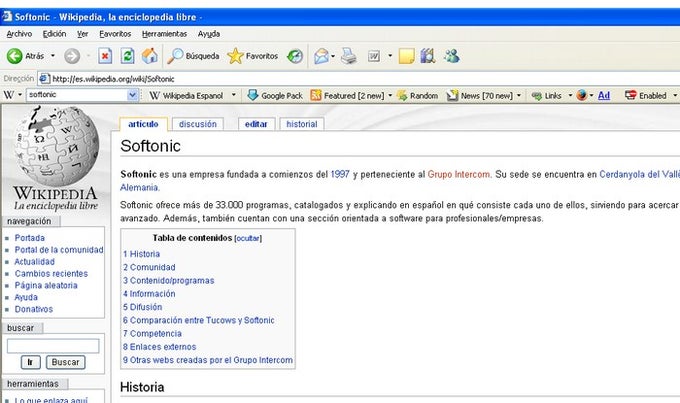Click the Página aleatoria sidebar link
Image resolution: width=680 pixels, height=403 pixels.
pyautogui.click(x=46, y=285)
